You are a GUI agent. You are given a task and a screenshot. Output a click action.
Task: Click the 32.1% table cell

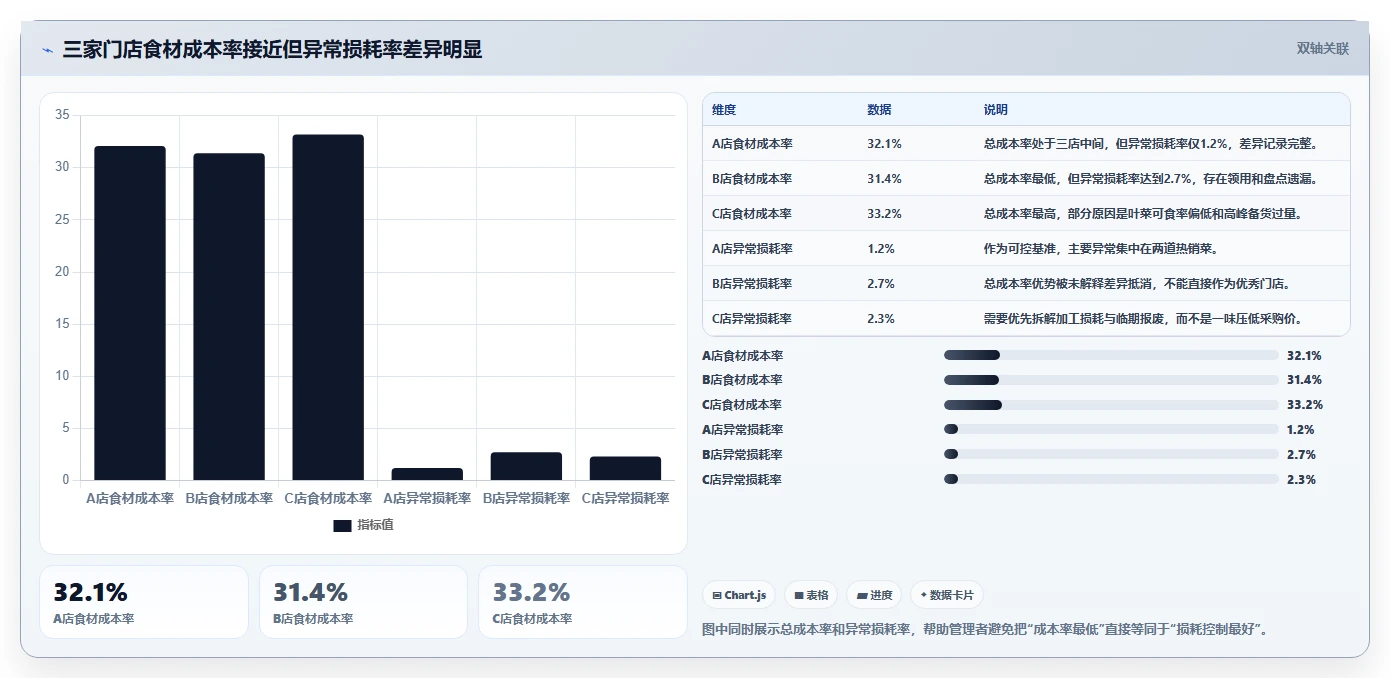[884, 144]
